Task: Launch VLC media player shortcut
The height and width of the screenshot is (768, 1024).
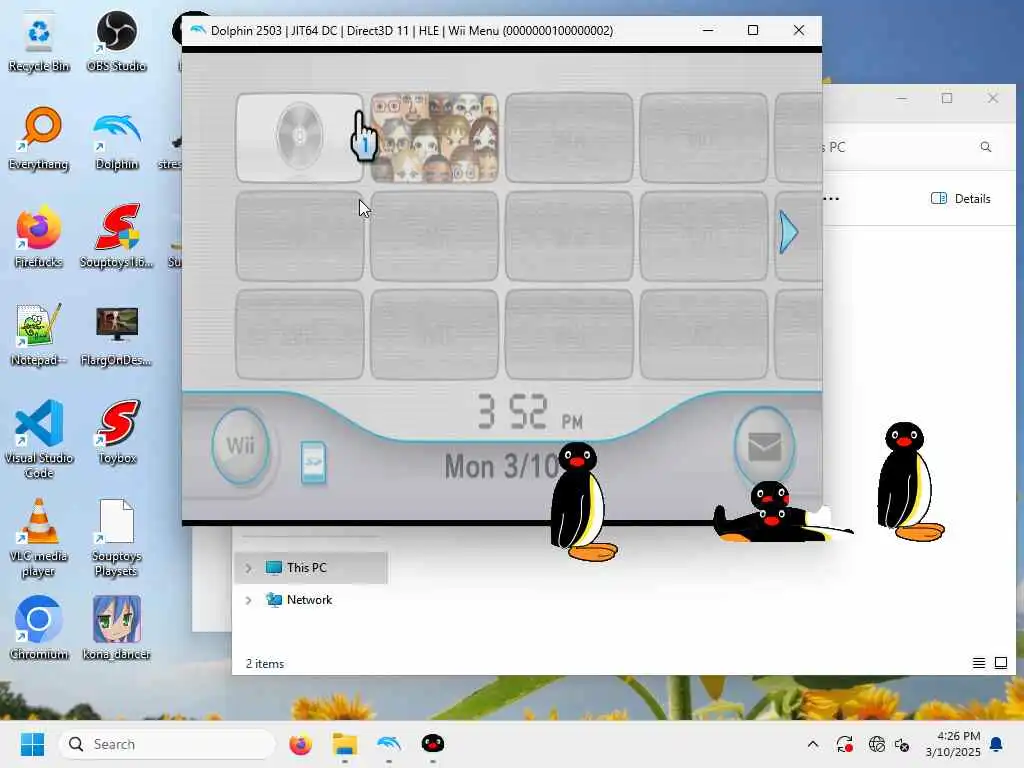Action: coord(39,537)
